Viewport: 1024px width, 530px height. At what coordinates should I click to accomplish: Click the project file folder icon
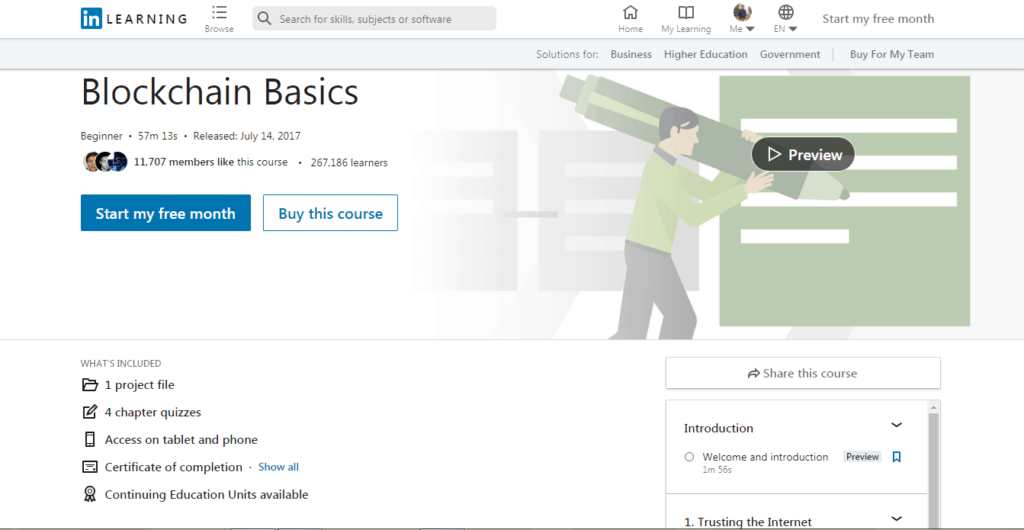tap(89, 384)
